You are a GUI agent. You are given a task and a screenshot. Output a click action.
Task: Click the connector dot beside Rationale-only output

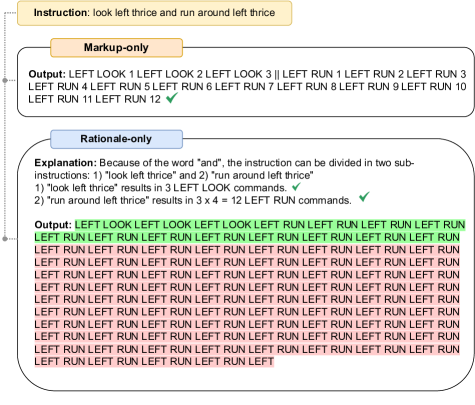[x=5, y=239]
